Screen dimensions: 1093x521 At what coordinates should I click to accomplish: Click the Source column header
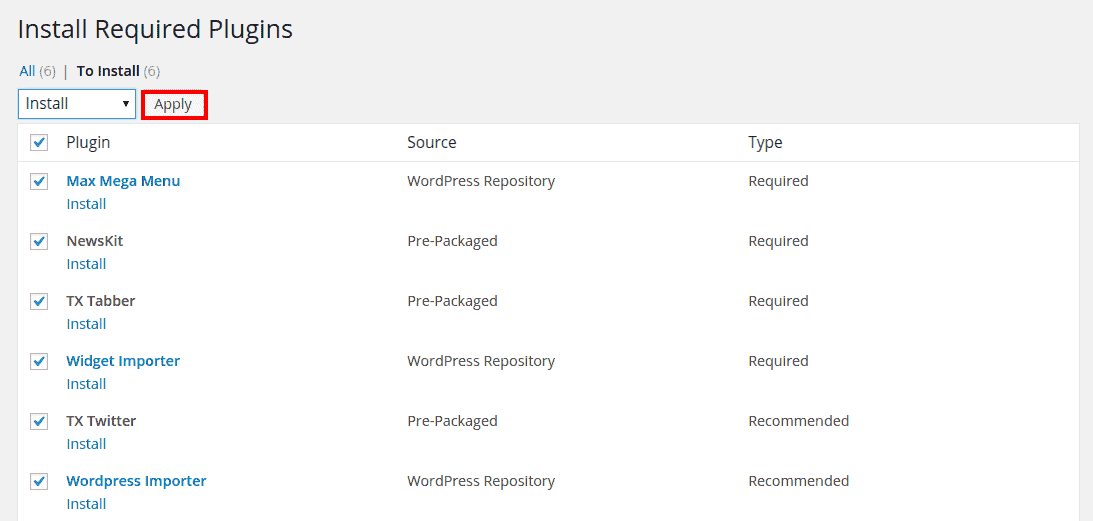click(432, 142)
